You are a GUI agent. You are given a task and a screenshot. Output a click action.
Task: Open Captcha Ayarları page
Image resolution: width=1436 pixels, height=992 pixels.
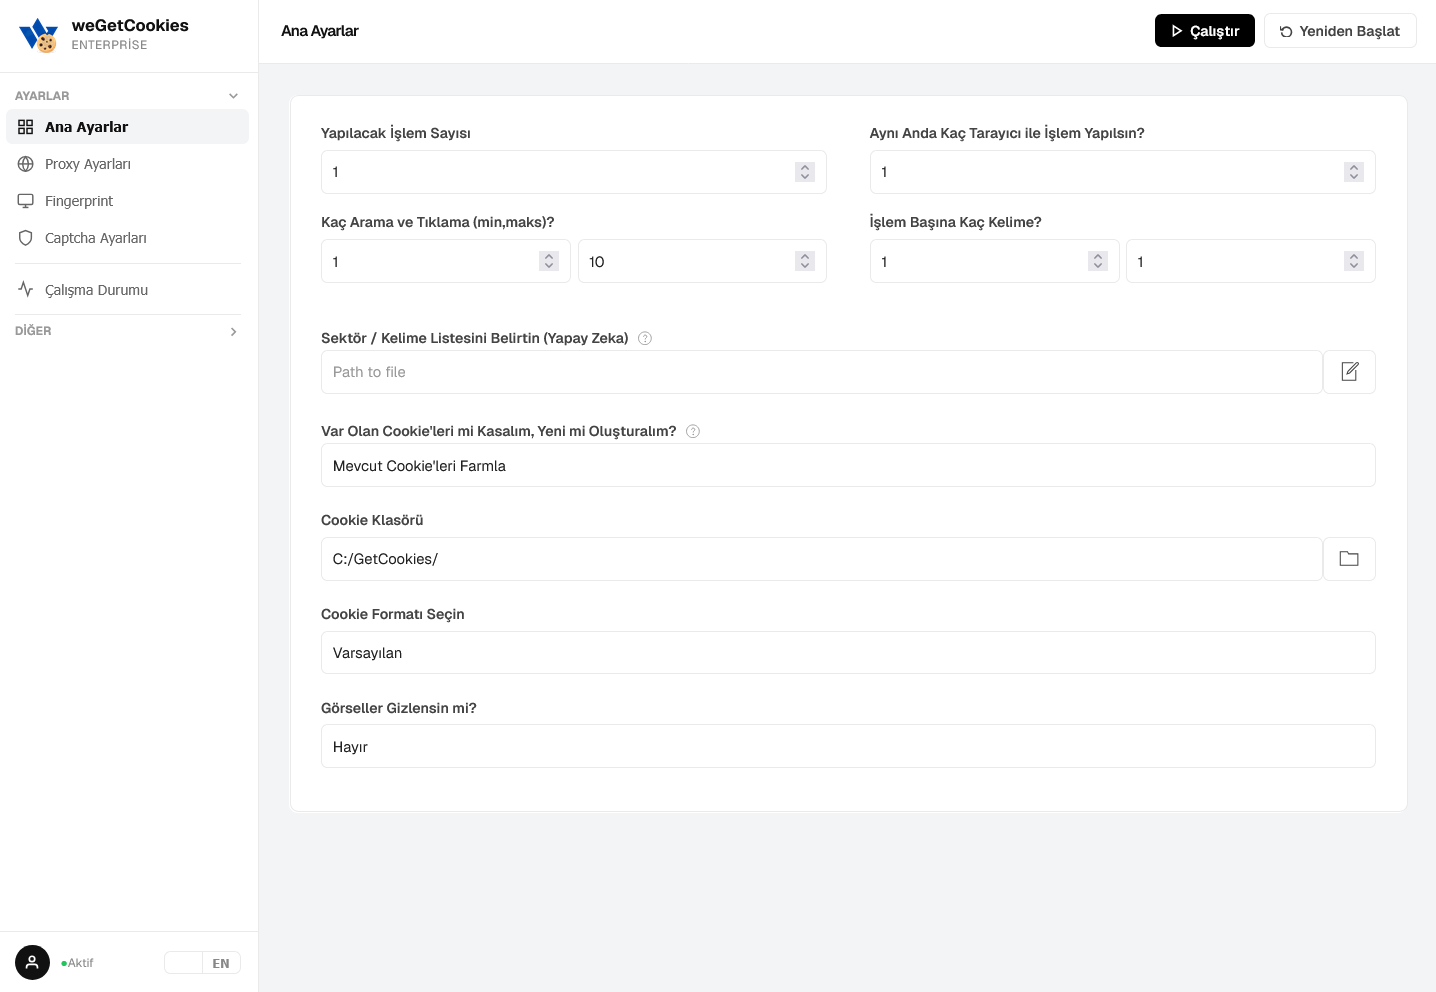(x=127, y=238)
